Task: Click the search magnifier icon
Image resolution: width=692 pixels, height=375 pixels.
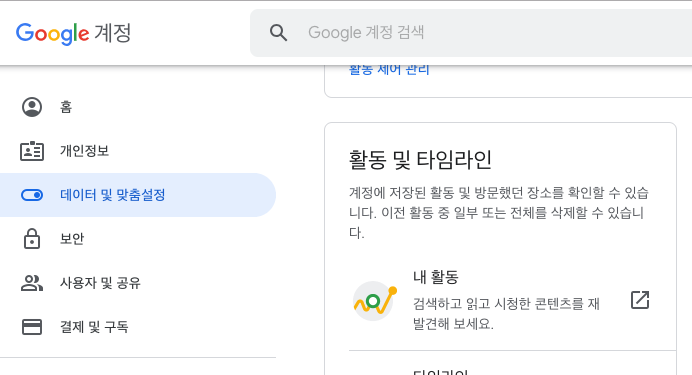Action: (278, 33)
